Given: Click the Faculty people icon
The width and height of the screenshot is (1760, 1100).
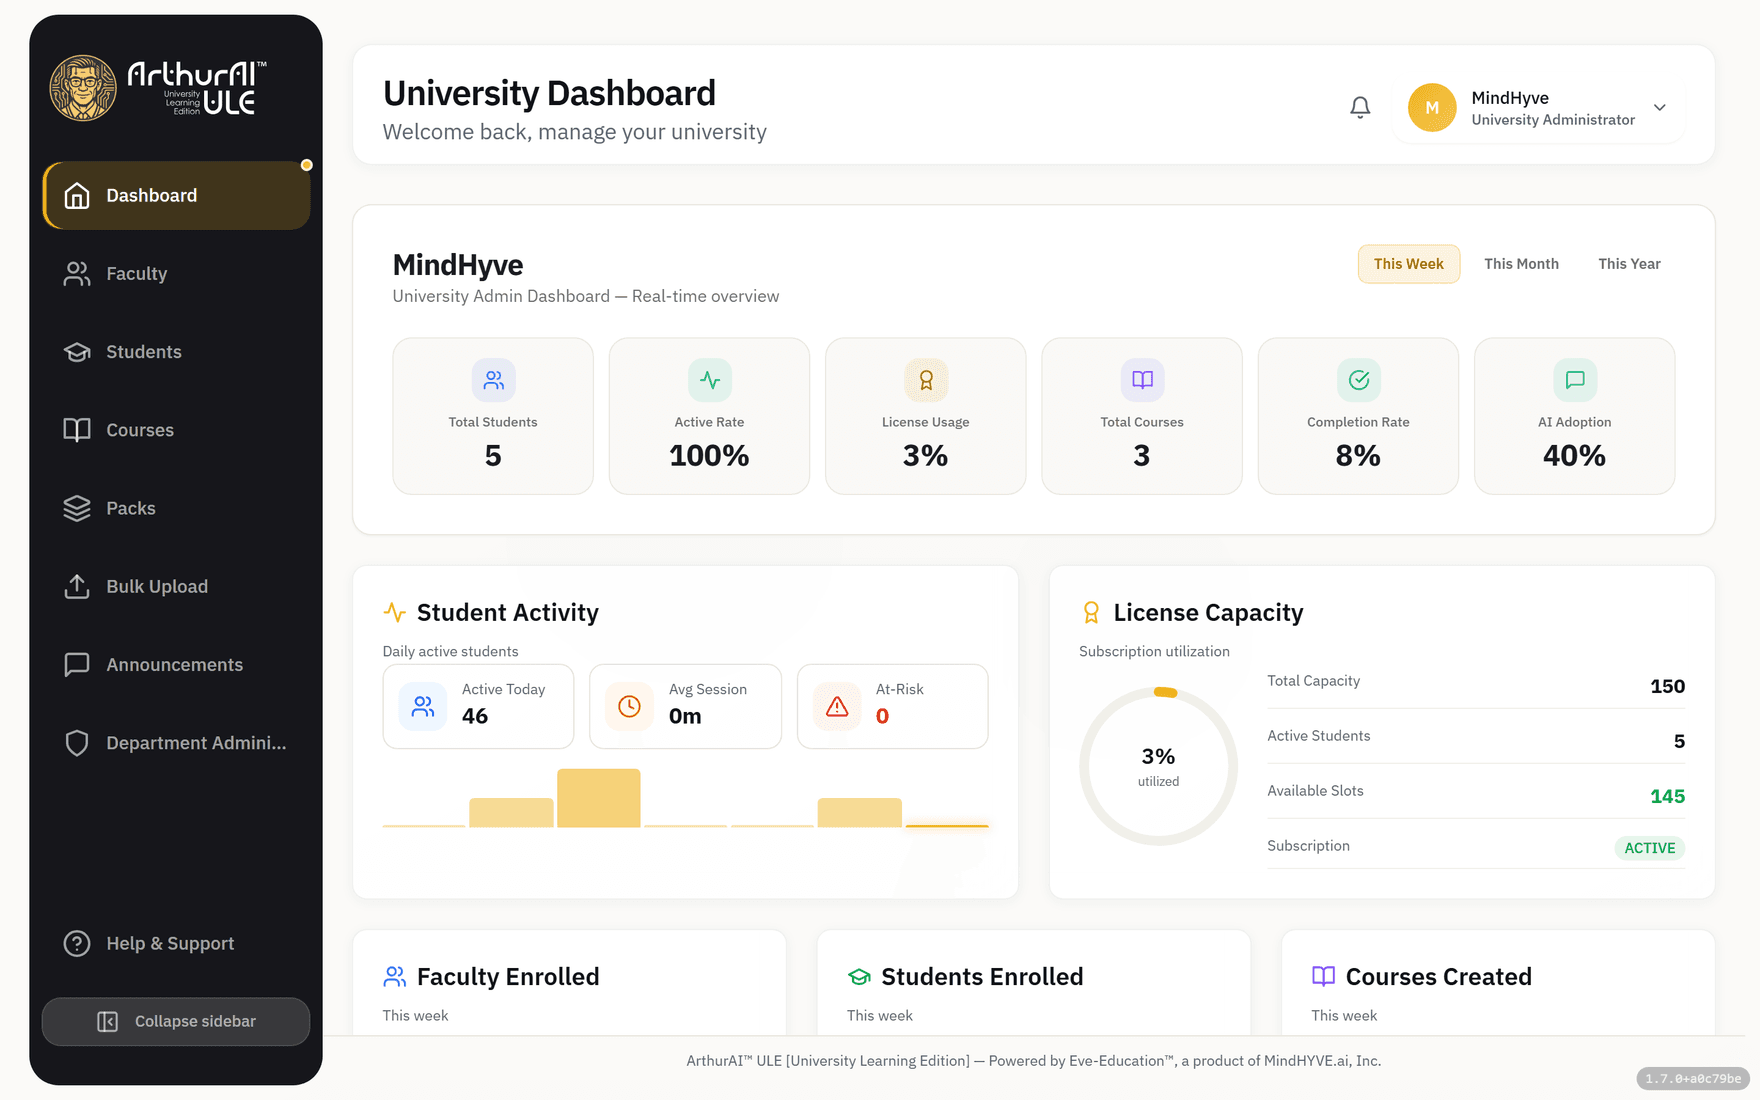Looking at the screenshot, I should (x=77, y=273).
